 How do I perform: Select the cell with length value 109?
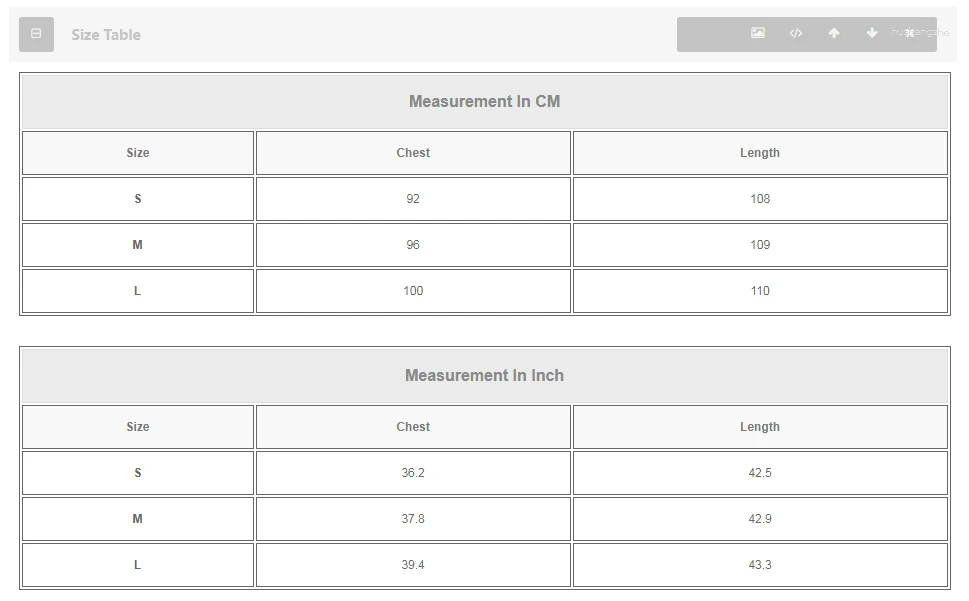tap(760, 245)
